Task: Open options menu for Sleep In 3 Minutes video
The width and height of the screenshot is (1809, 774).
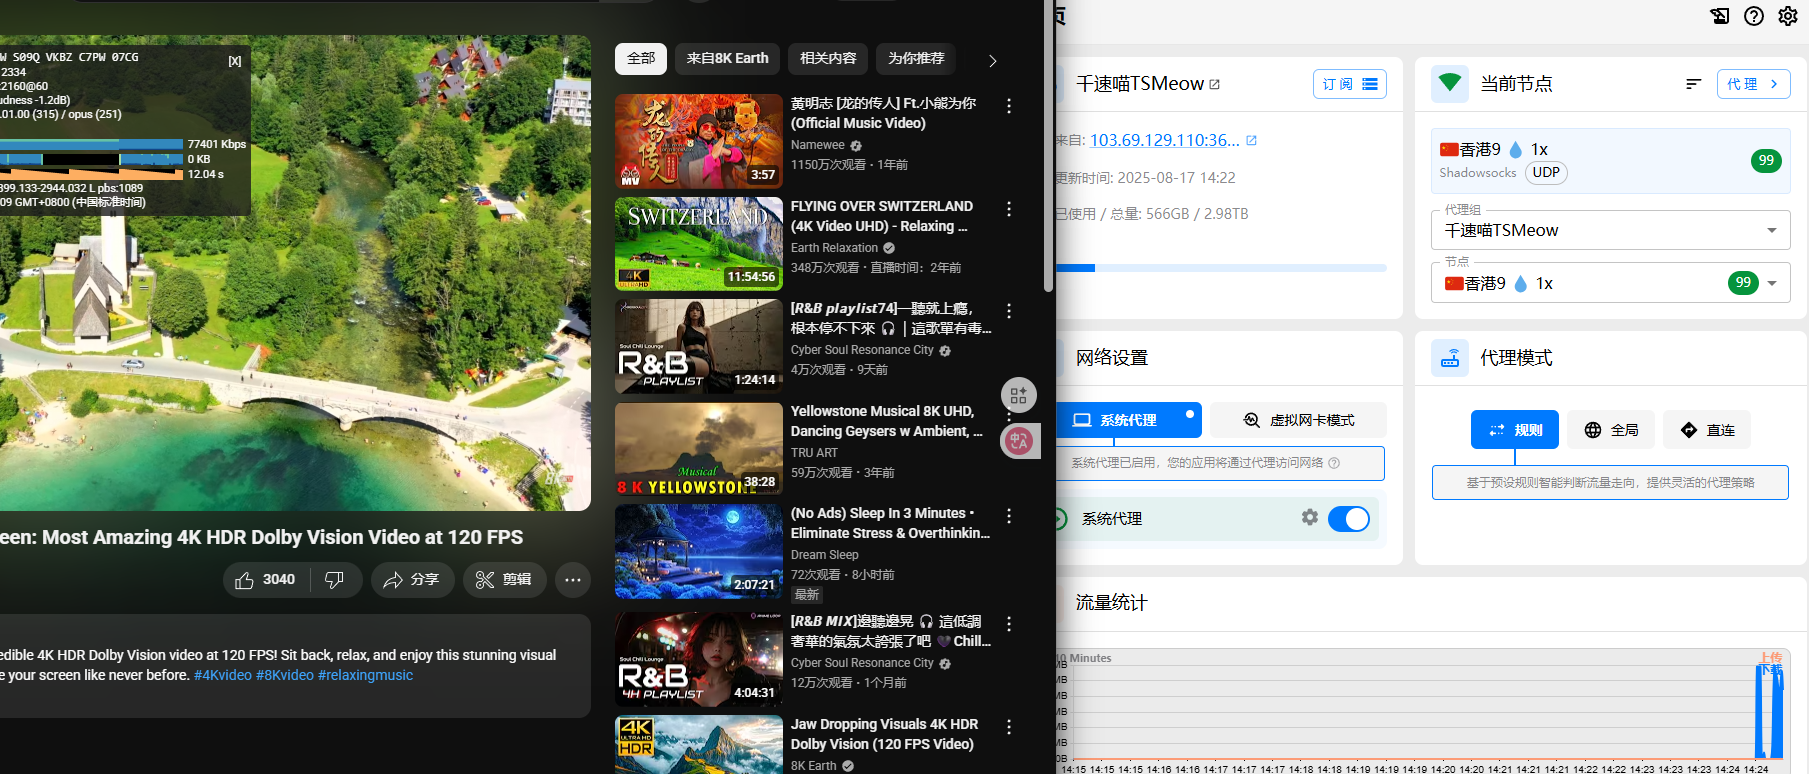Action: 1009,516
